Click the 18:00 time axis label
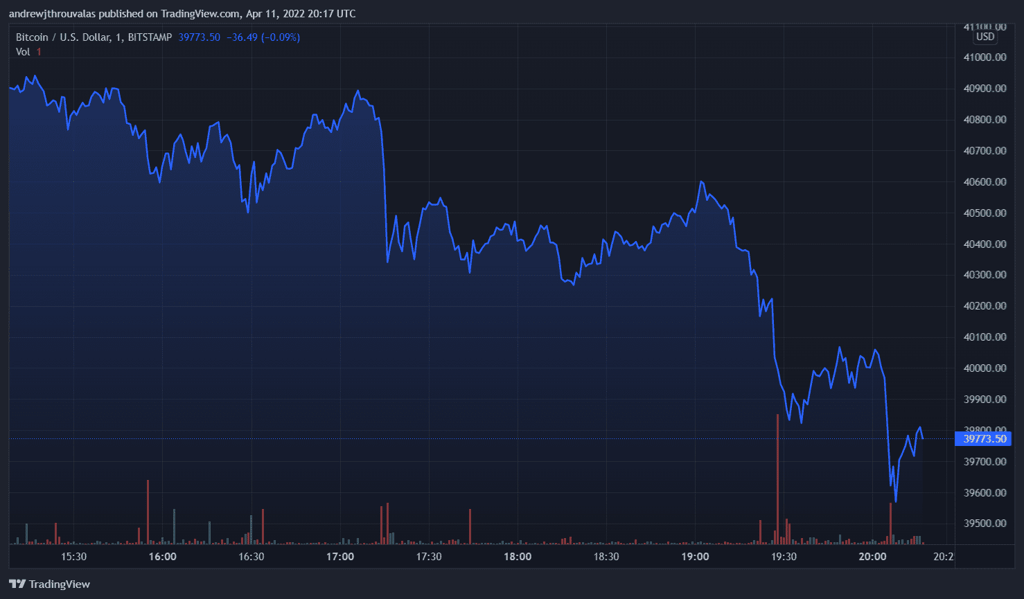The image size is (1024, 599). click(517, 557)
